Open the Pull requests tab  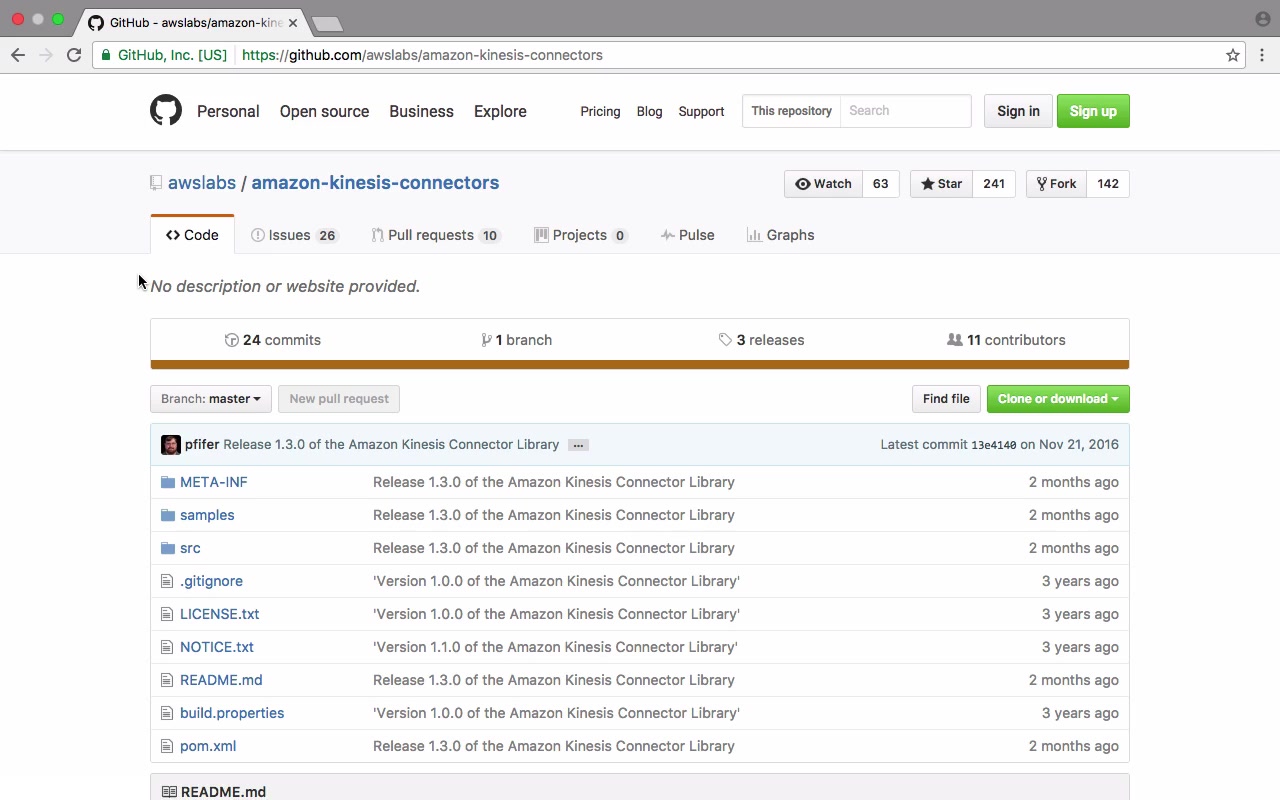[435, 235]
